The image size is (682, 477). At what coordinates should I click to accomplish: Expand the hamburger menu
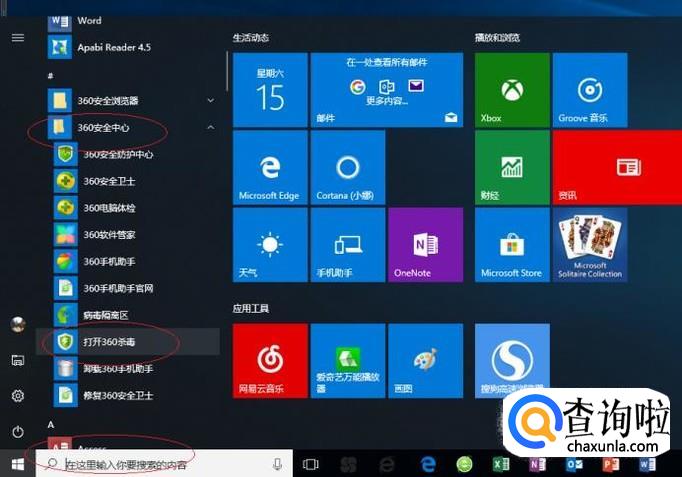18,38
